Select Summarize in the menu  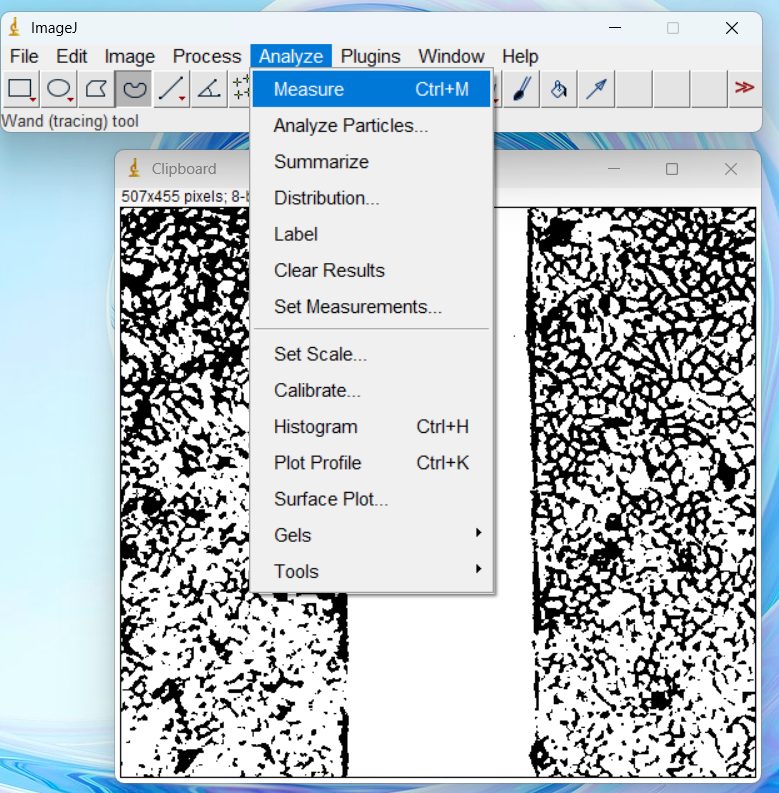click(x=371, y=162)
